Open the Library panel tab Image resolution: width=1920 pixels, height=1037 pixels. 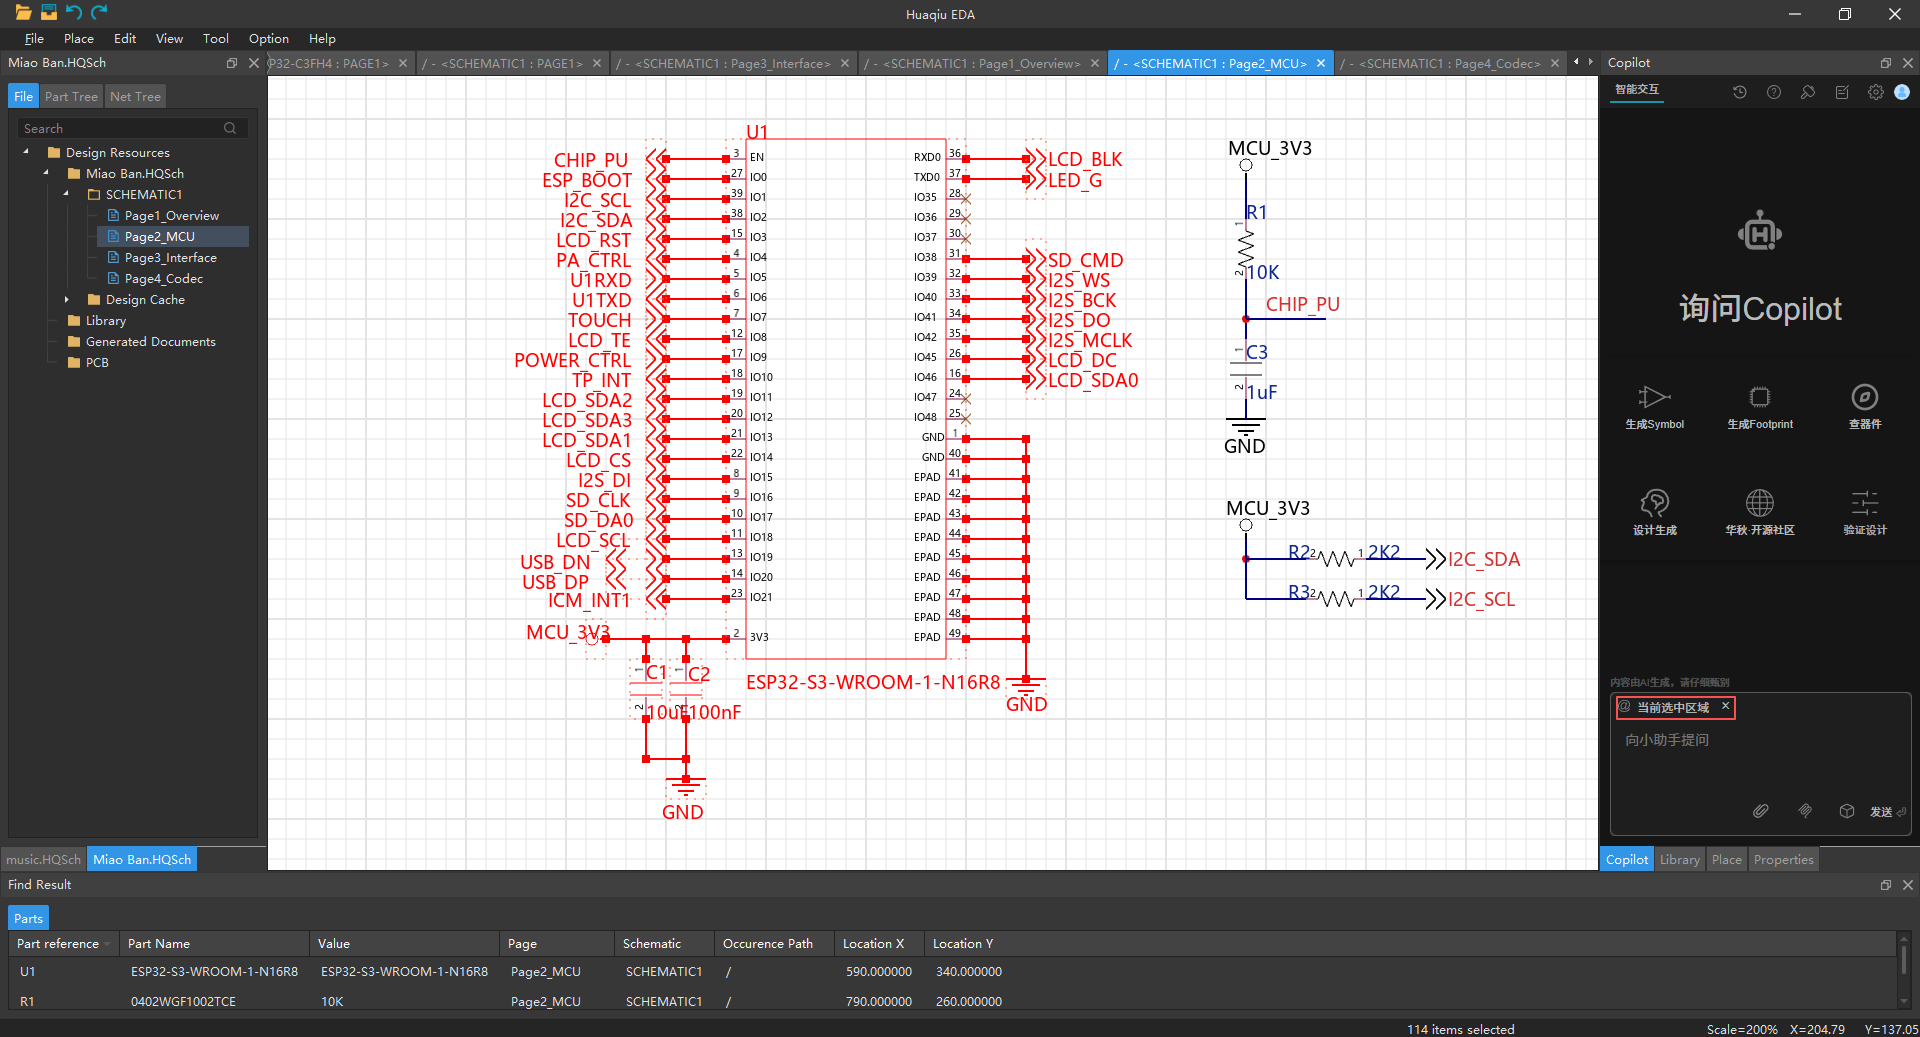(x=1679, y=860)
